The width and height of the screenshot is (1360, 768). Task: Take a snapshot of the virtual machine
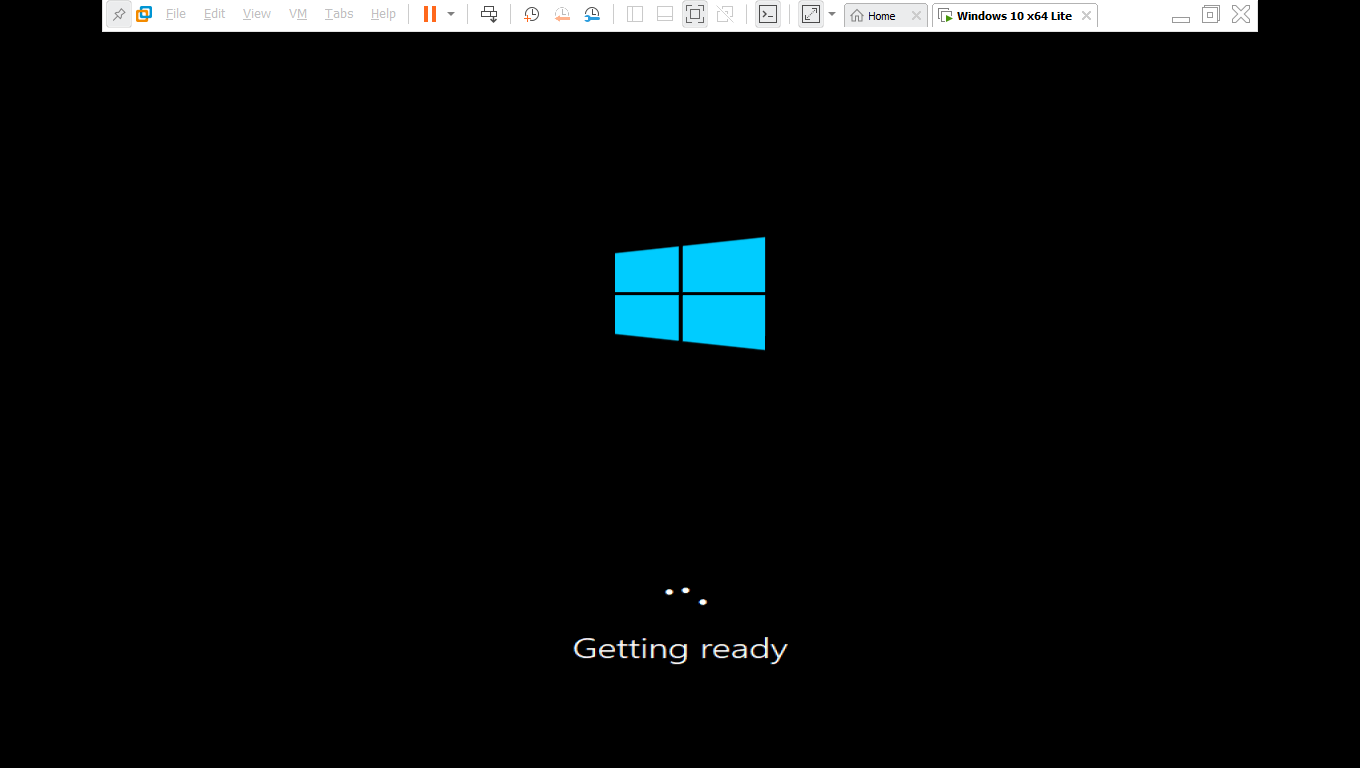531,14
